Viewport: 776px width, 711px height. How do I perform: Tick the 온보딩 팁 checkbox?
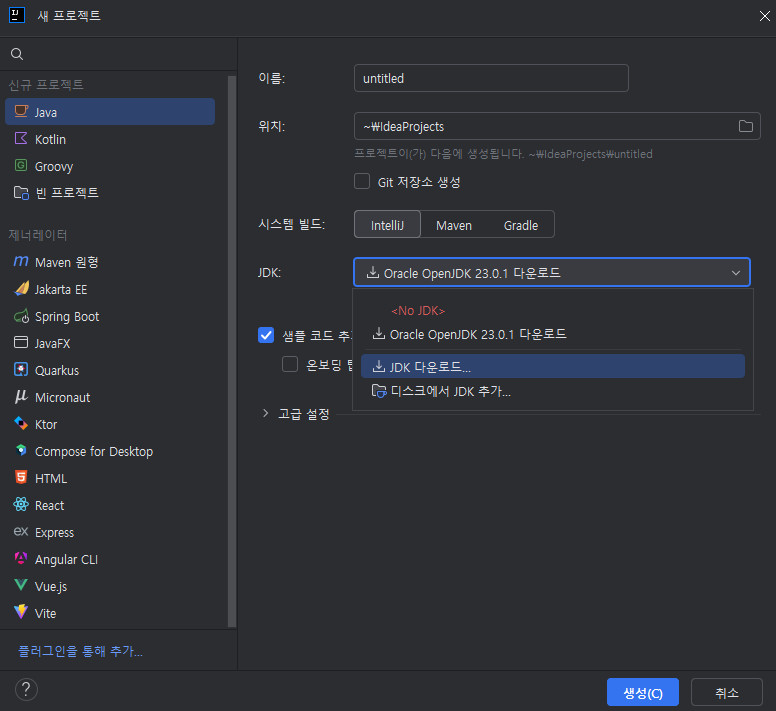click(x=290, y=364)
